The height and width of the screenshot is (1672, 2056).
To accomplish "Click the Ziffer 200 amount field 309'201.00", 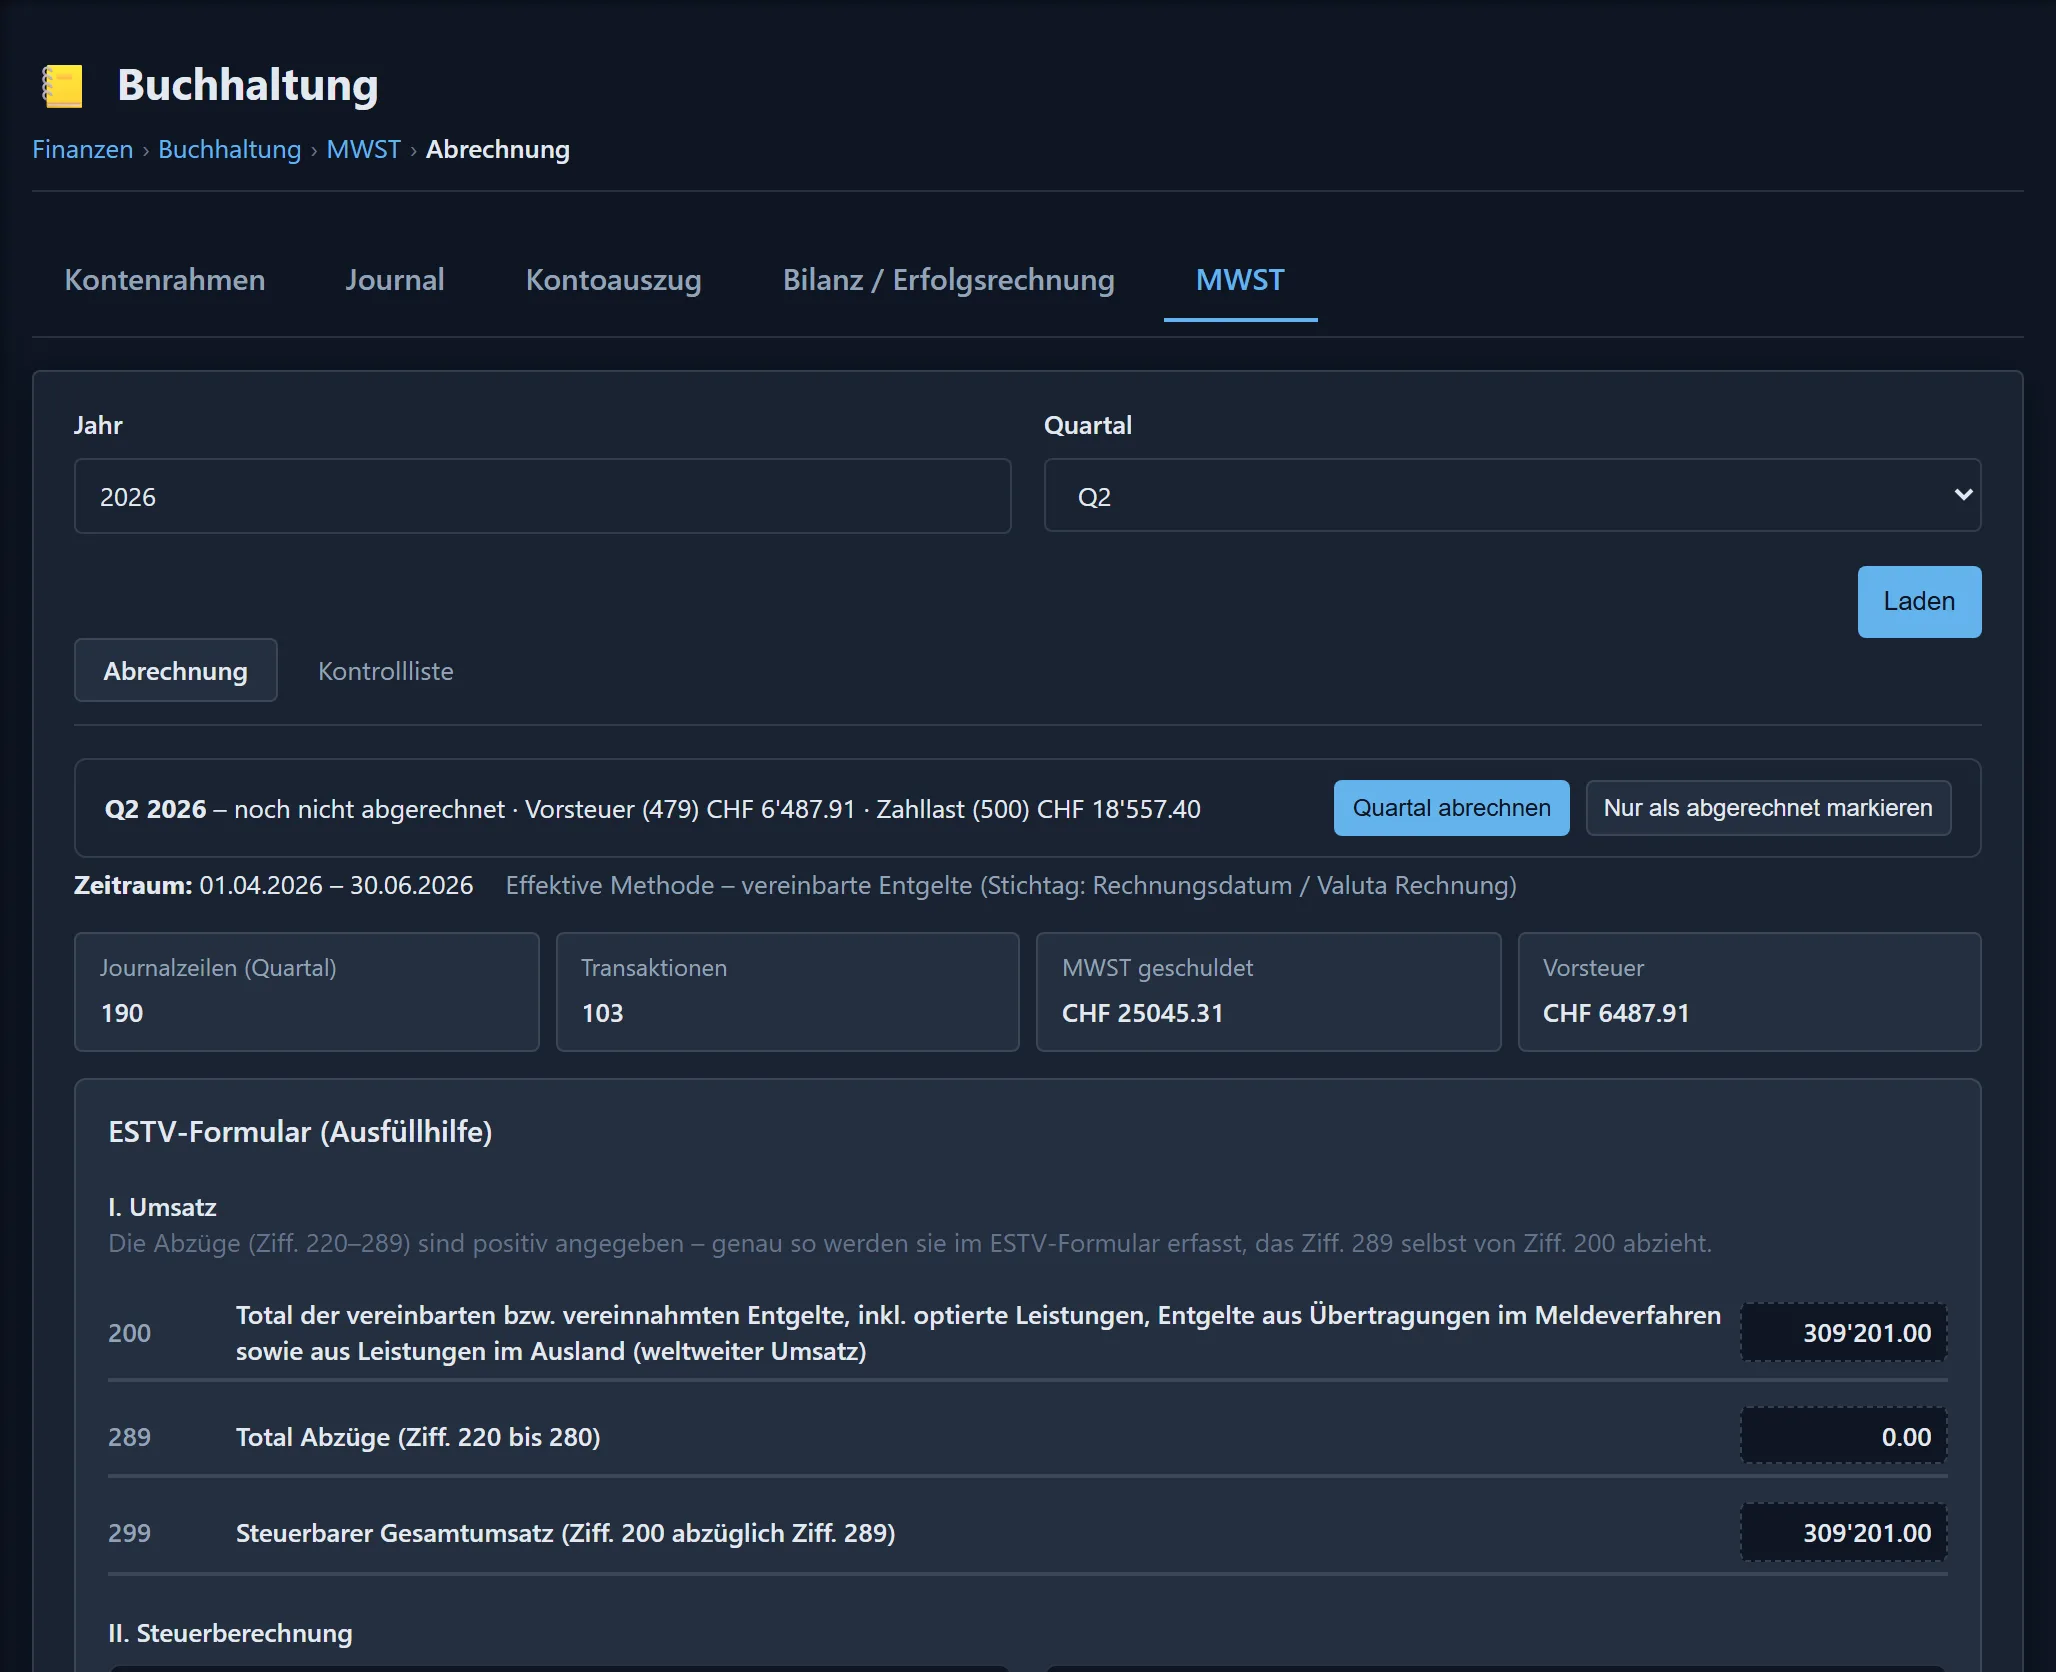I will point(1843,1332).
